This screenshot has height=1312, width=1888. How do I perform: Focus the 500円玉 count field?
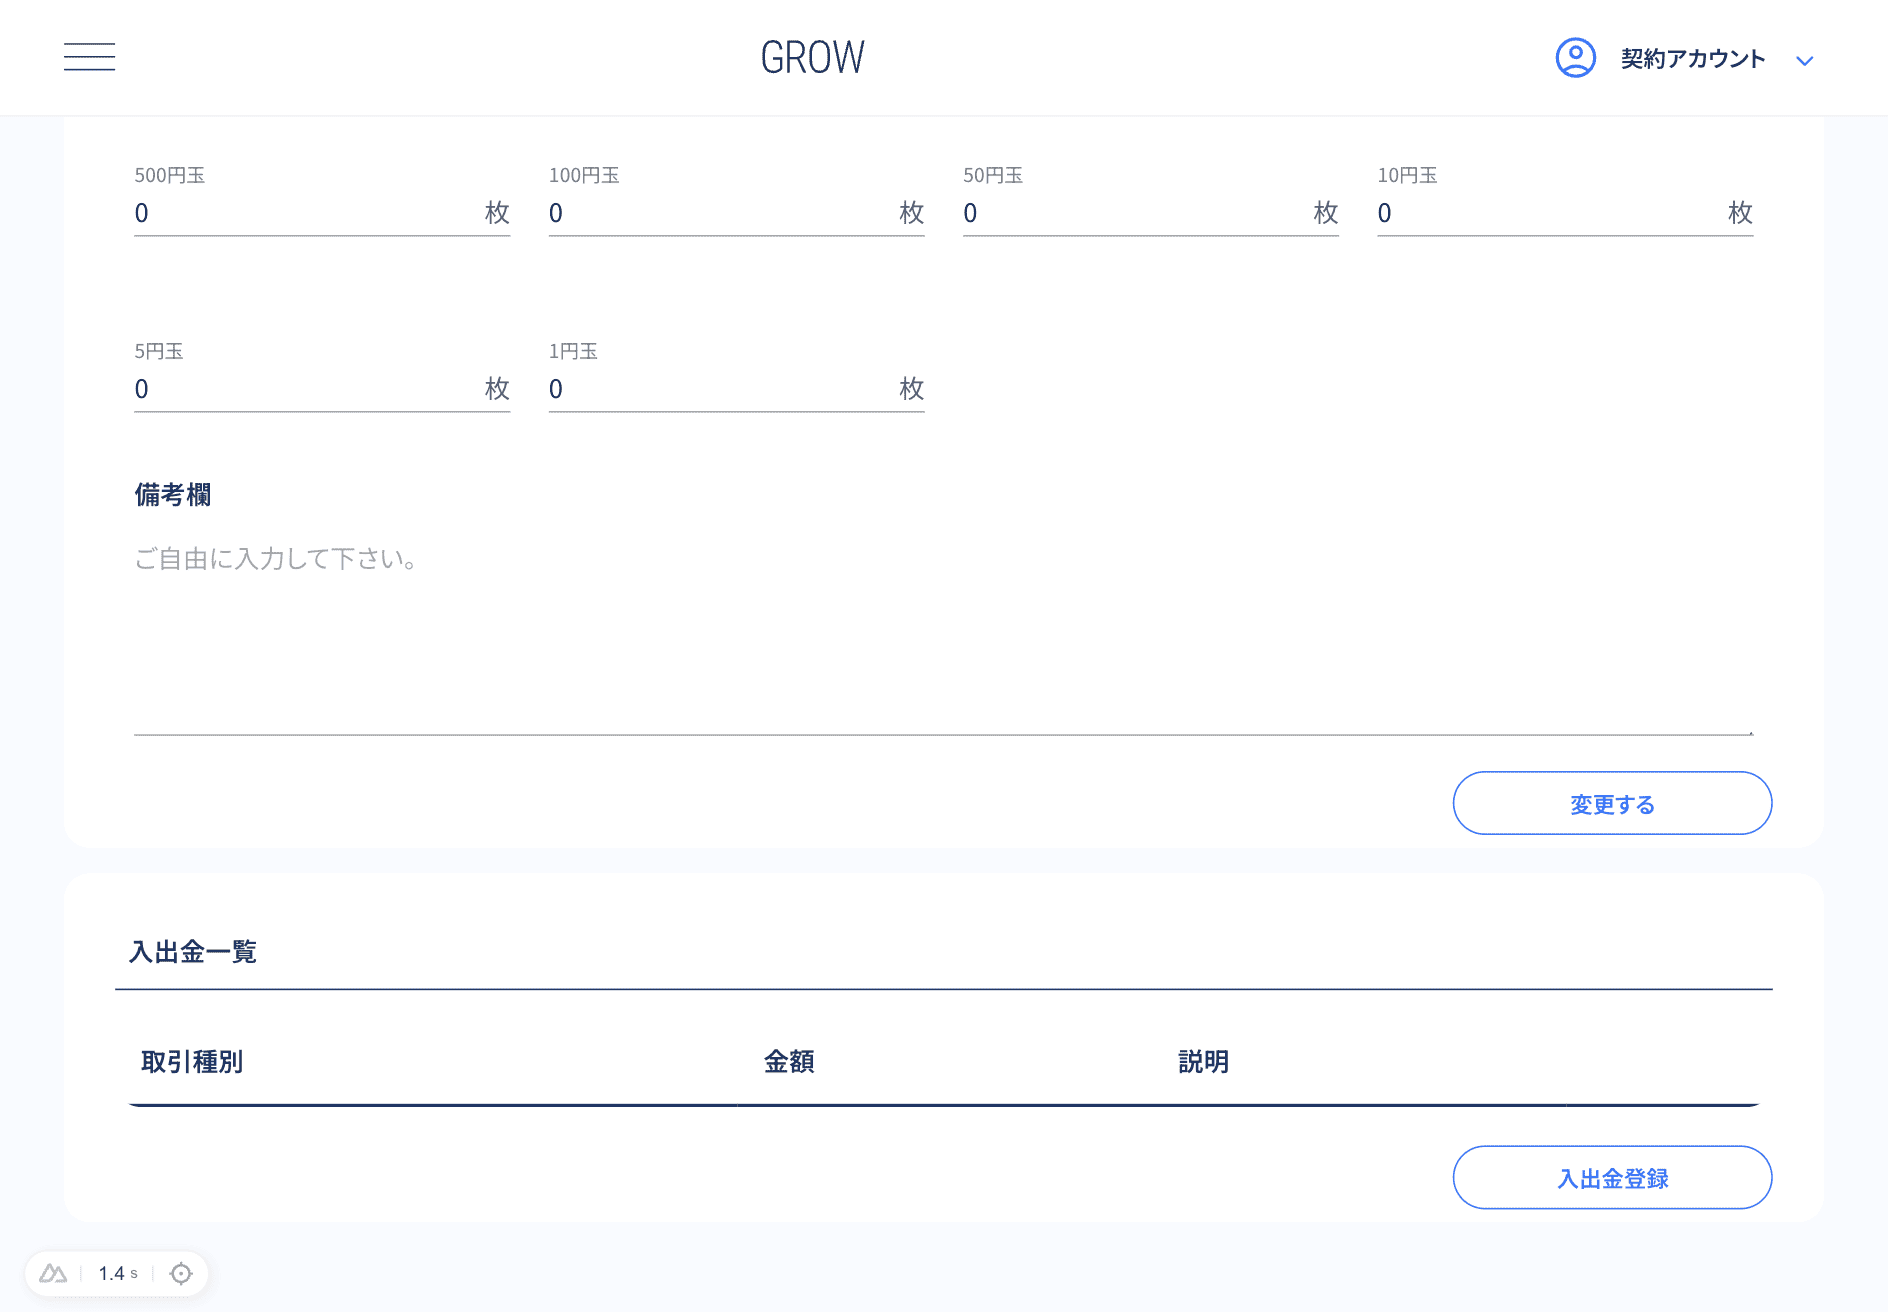[x=305, y=213]
